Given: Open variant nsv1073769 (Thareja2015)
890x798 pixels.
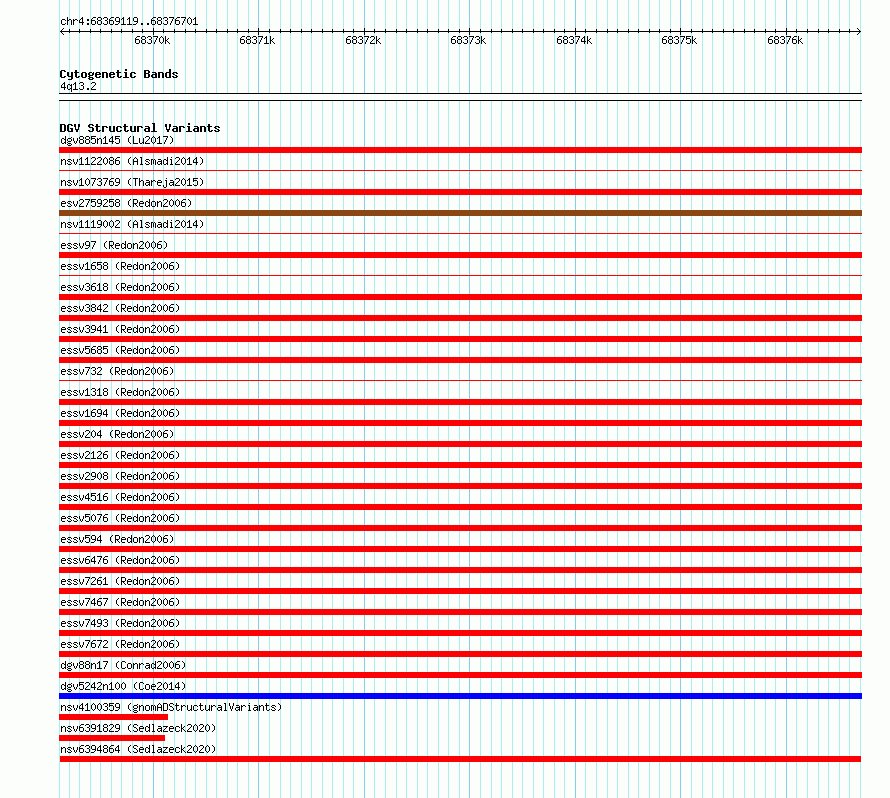Looking at the screenshot, I should coord(132,182).
